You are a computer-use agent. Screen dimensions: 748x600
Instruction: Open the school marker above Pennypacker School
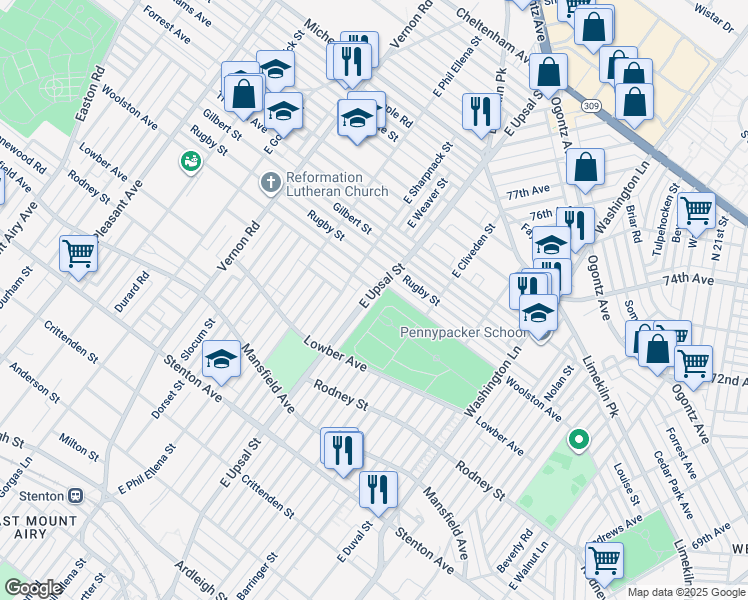click(539, 314)
